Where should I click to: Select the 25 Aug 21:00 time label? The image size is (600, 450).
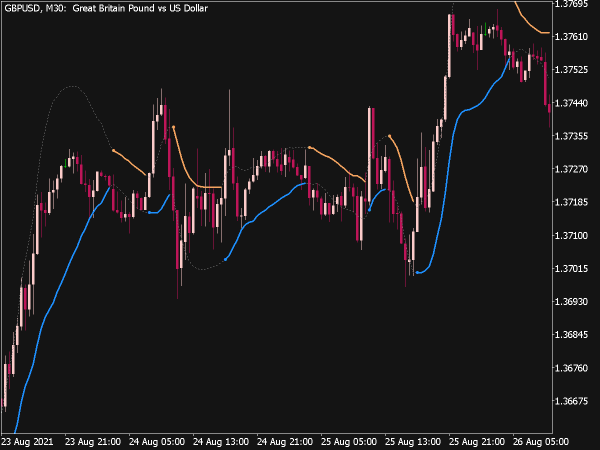477,442
